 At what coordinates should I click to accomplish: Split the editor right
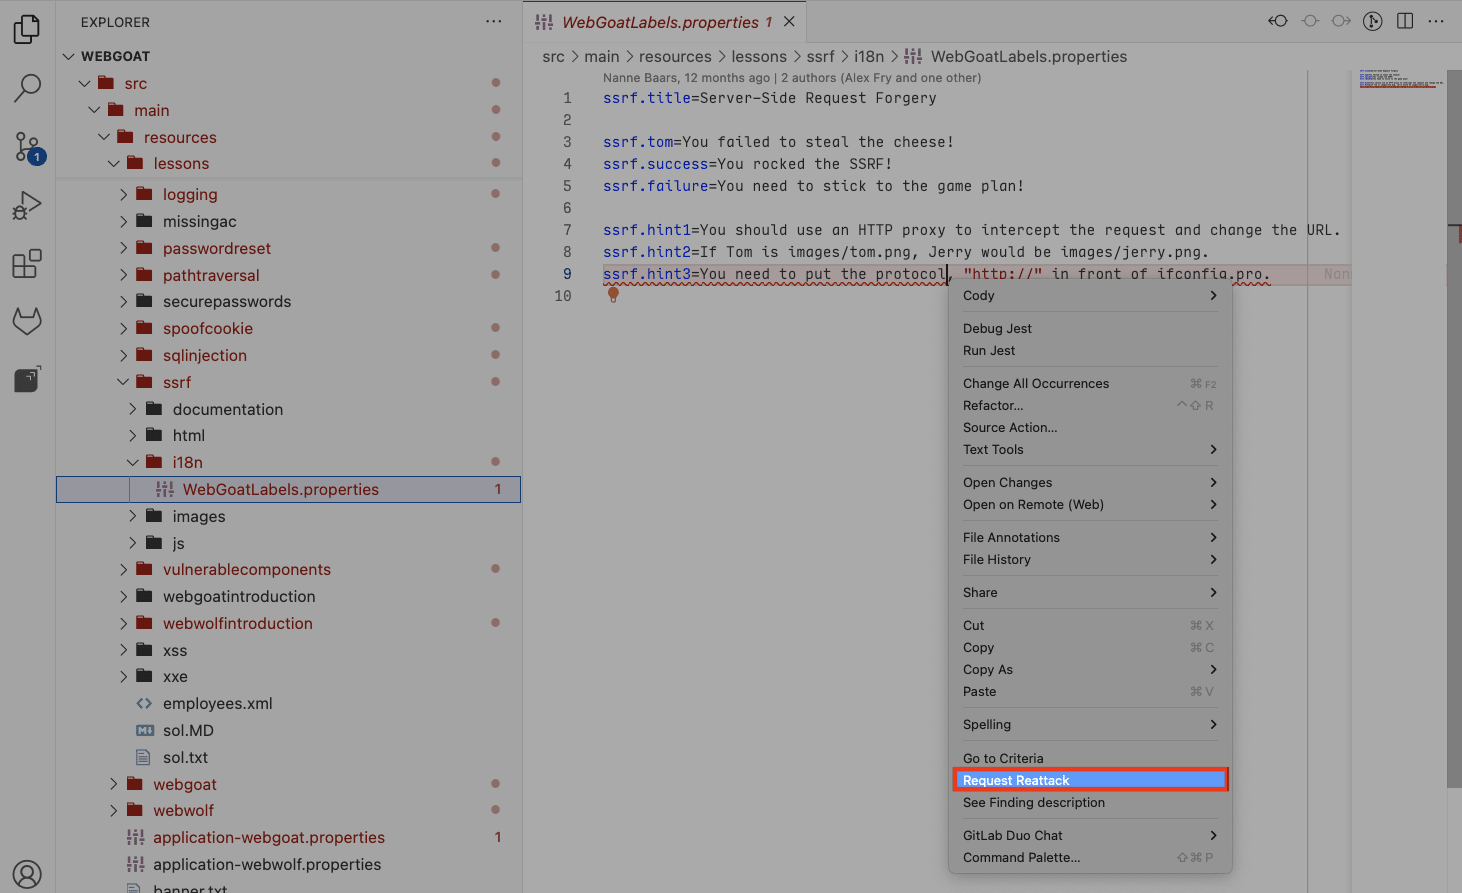click(1405, 21)
